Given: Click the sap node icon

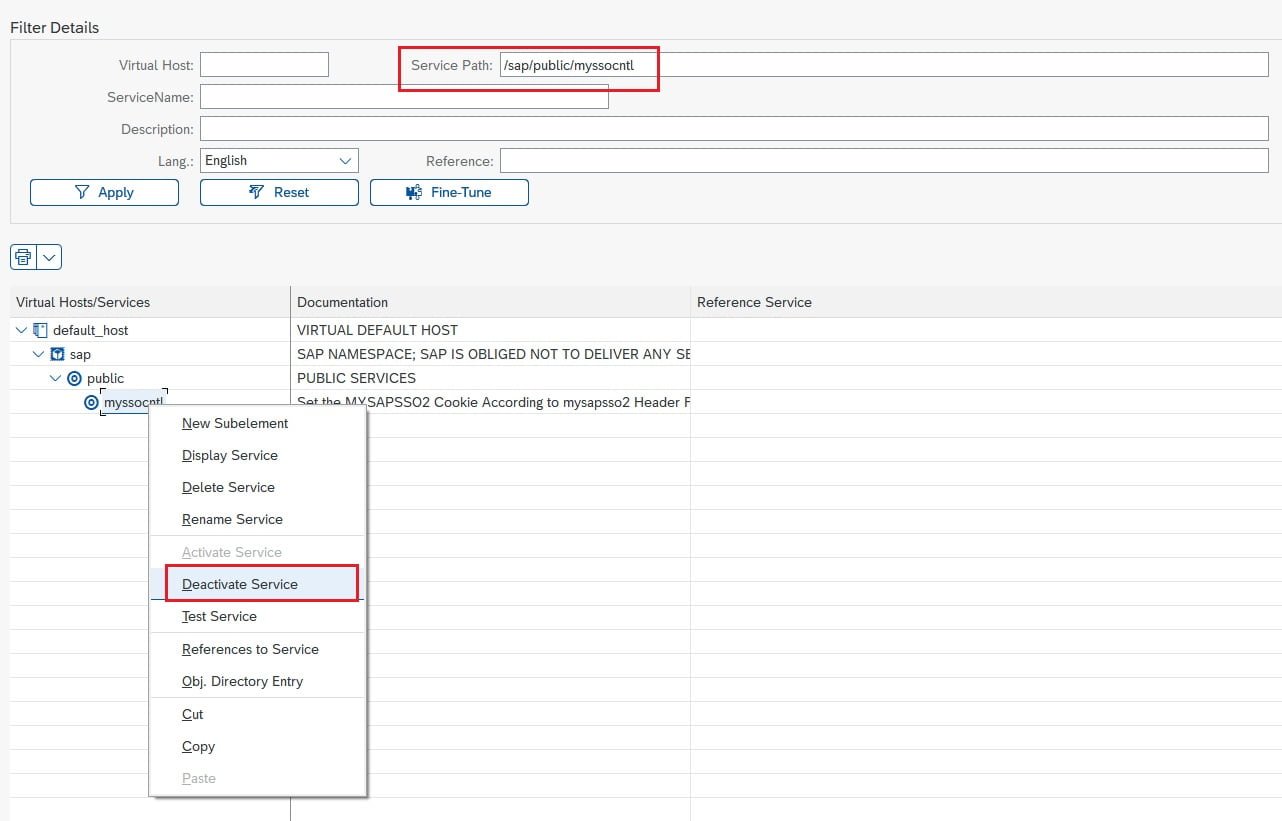Looking at the screenshot, I should 57,354.
